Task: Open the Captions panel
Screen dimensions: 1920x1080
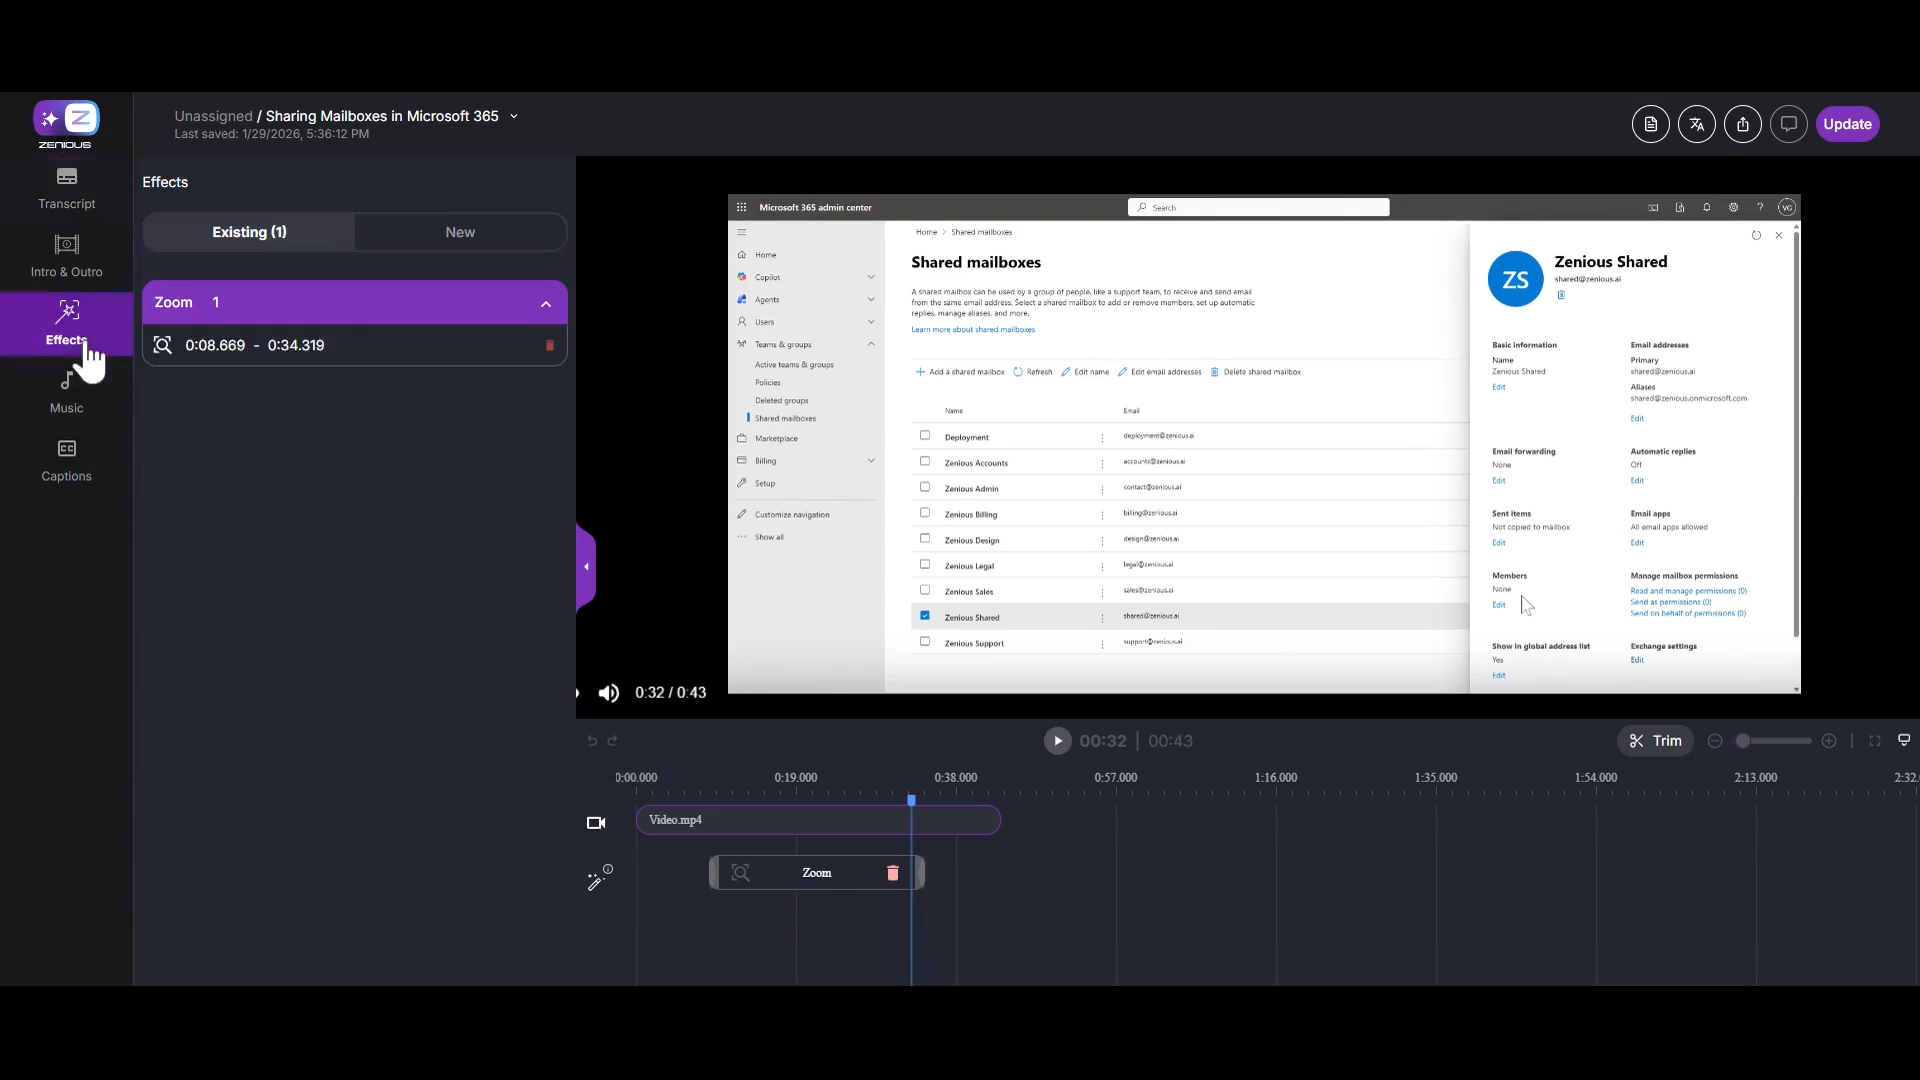Action: [x=66, y=460]
